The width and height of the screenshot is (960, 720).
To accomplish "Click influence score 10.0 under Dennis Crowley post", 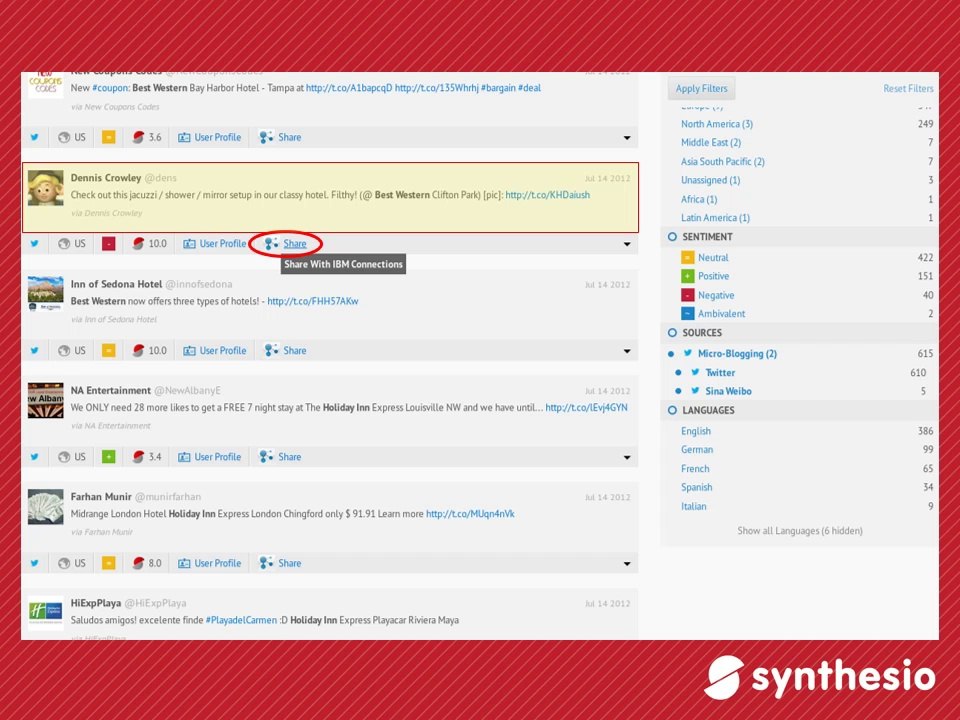I will [149, 244].
